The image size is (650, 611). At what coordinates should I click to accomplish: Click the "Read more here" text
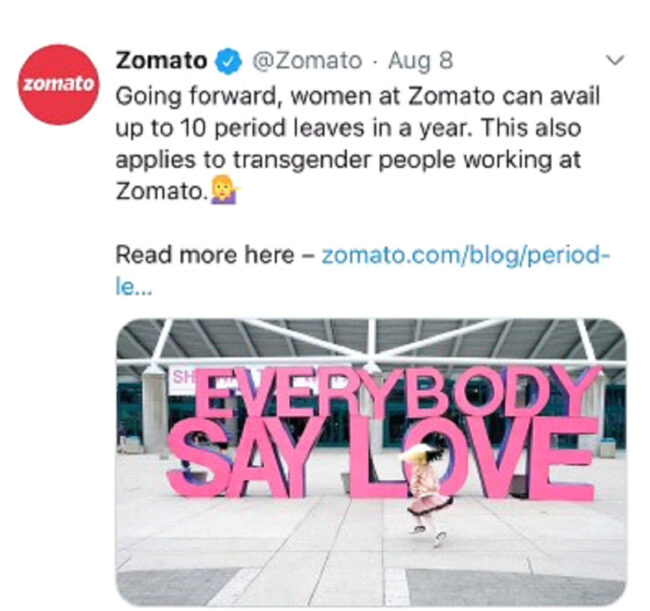pos(205,255)
